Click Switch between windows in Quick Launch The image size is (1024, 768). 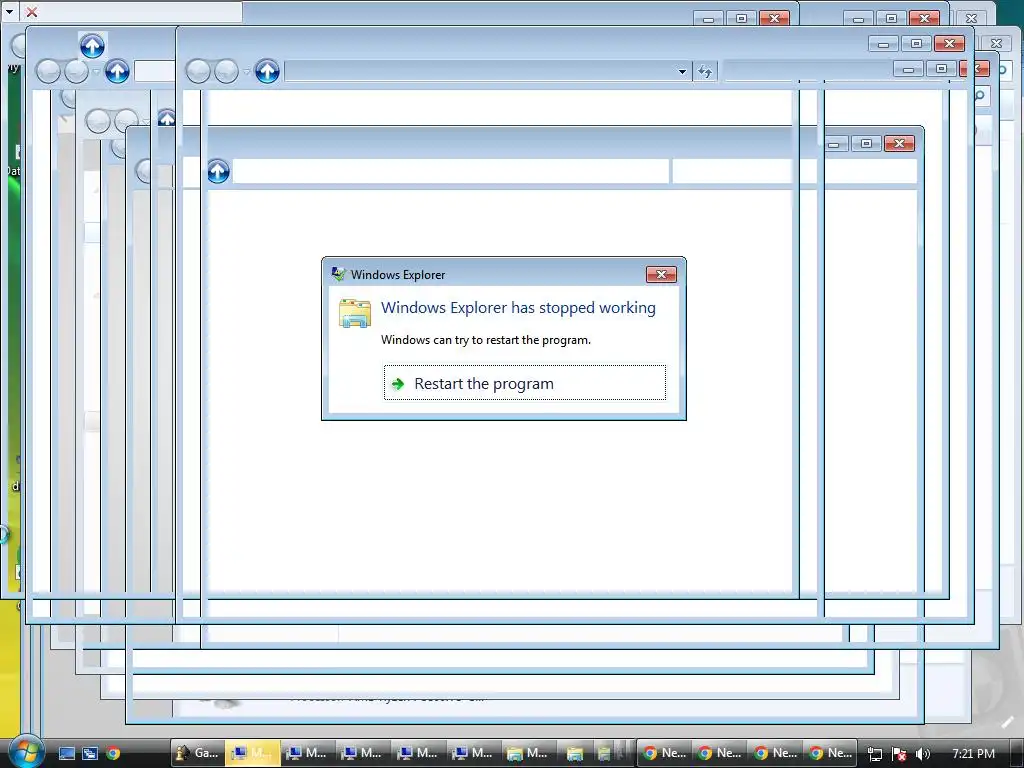pos(89,753)
